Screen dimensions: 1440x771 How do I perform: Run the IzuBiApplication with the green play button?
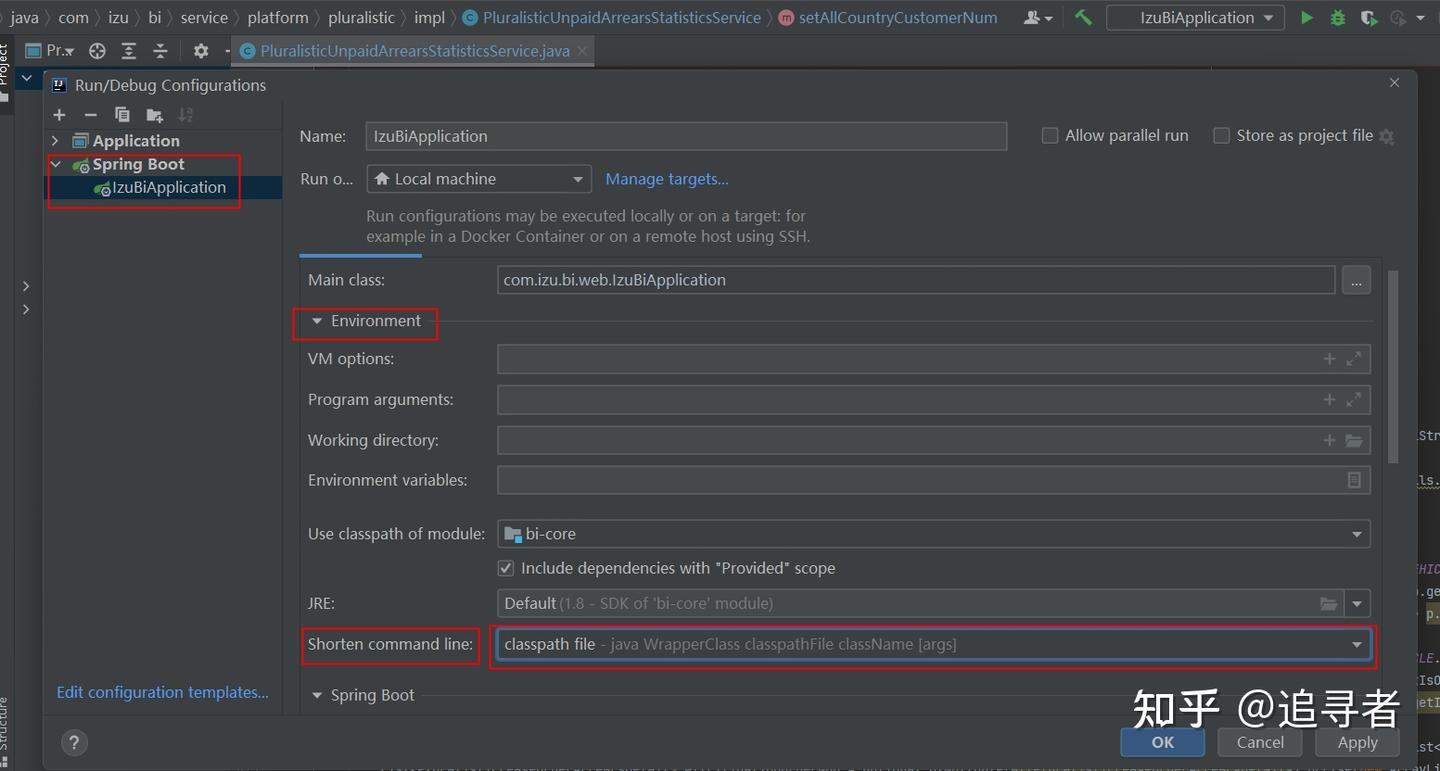1307,17
